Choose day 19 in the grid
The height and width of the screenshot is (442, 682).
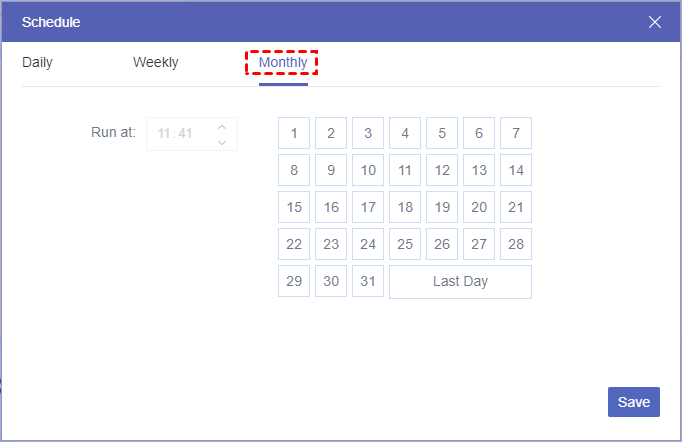point(442,207)
